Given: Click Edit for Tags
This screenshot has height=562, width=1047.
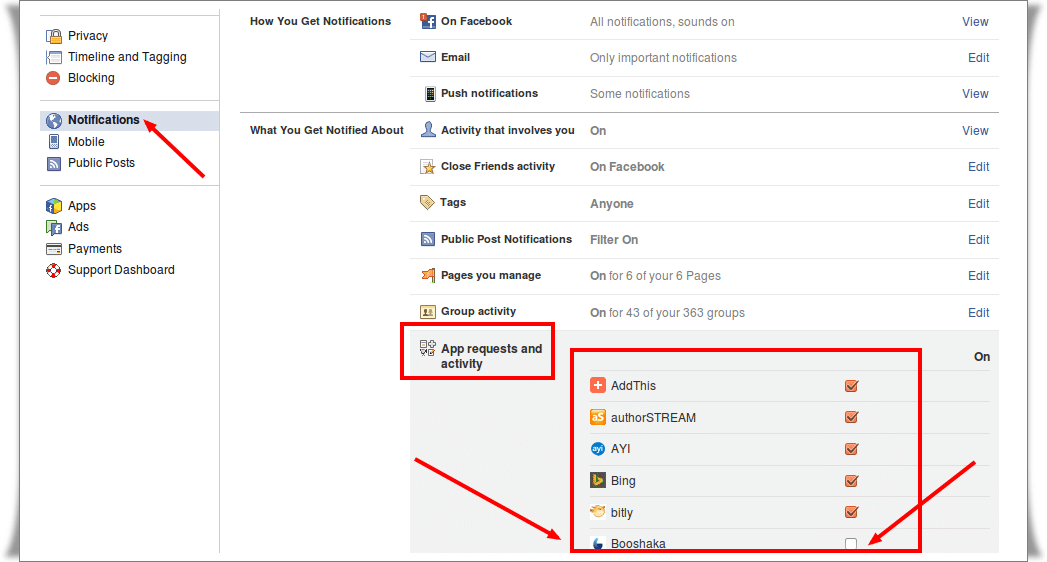Looking at the screenshot, I should [x=978, y=204].
